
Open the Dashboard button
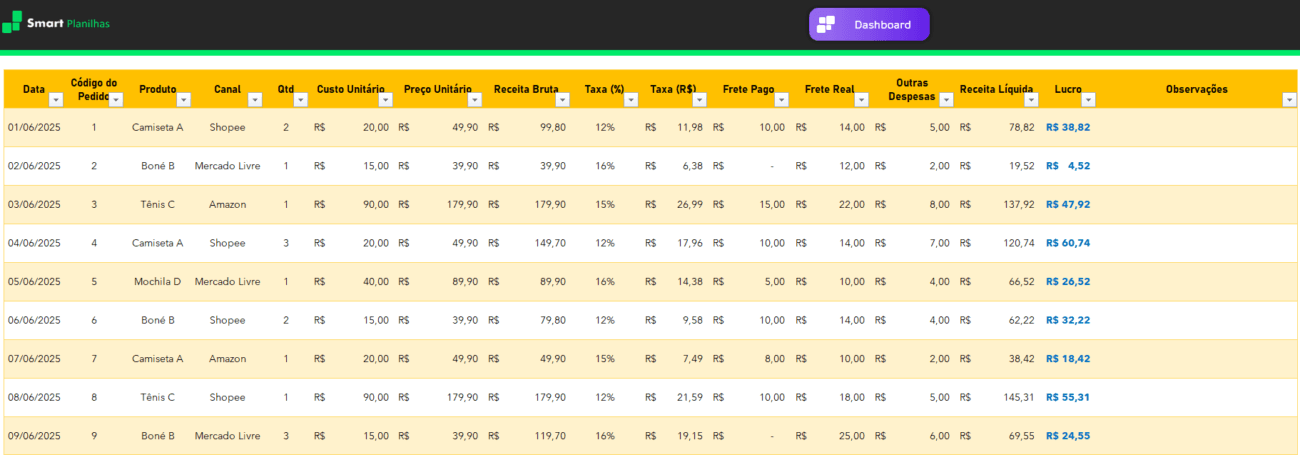(x=869, y=25)
